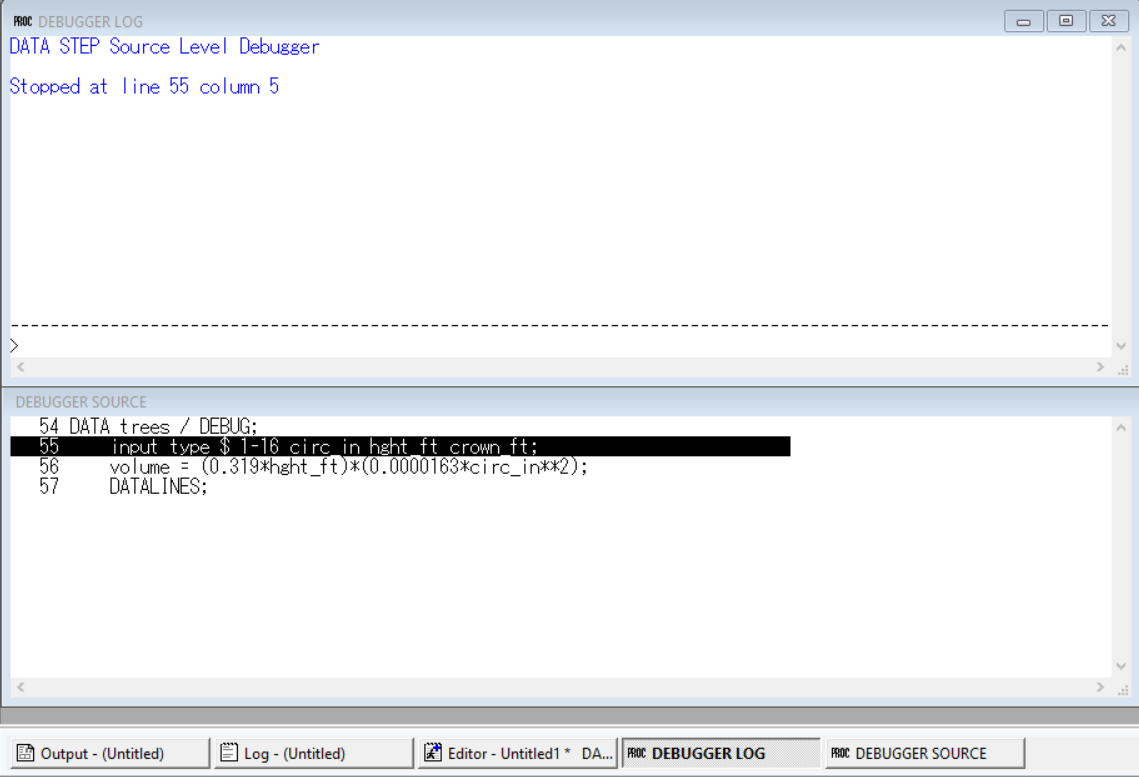The width and height of the screenshot is (1139, 777).
Task: Click line 54 DATA trees / DEBUG statement
Action: 163,427
